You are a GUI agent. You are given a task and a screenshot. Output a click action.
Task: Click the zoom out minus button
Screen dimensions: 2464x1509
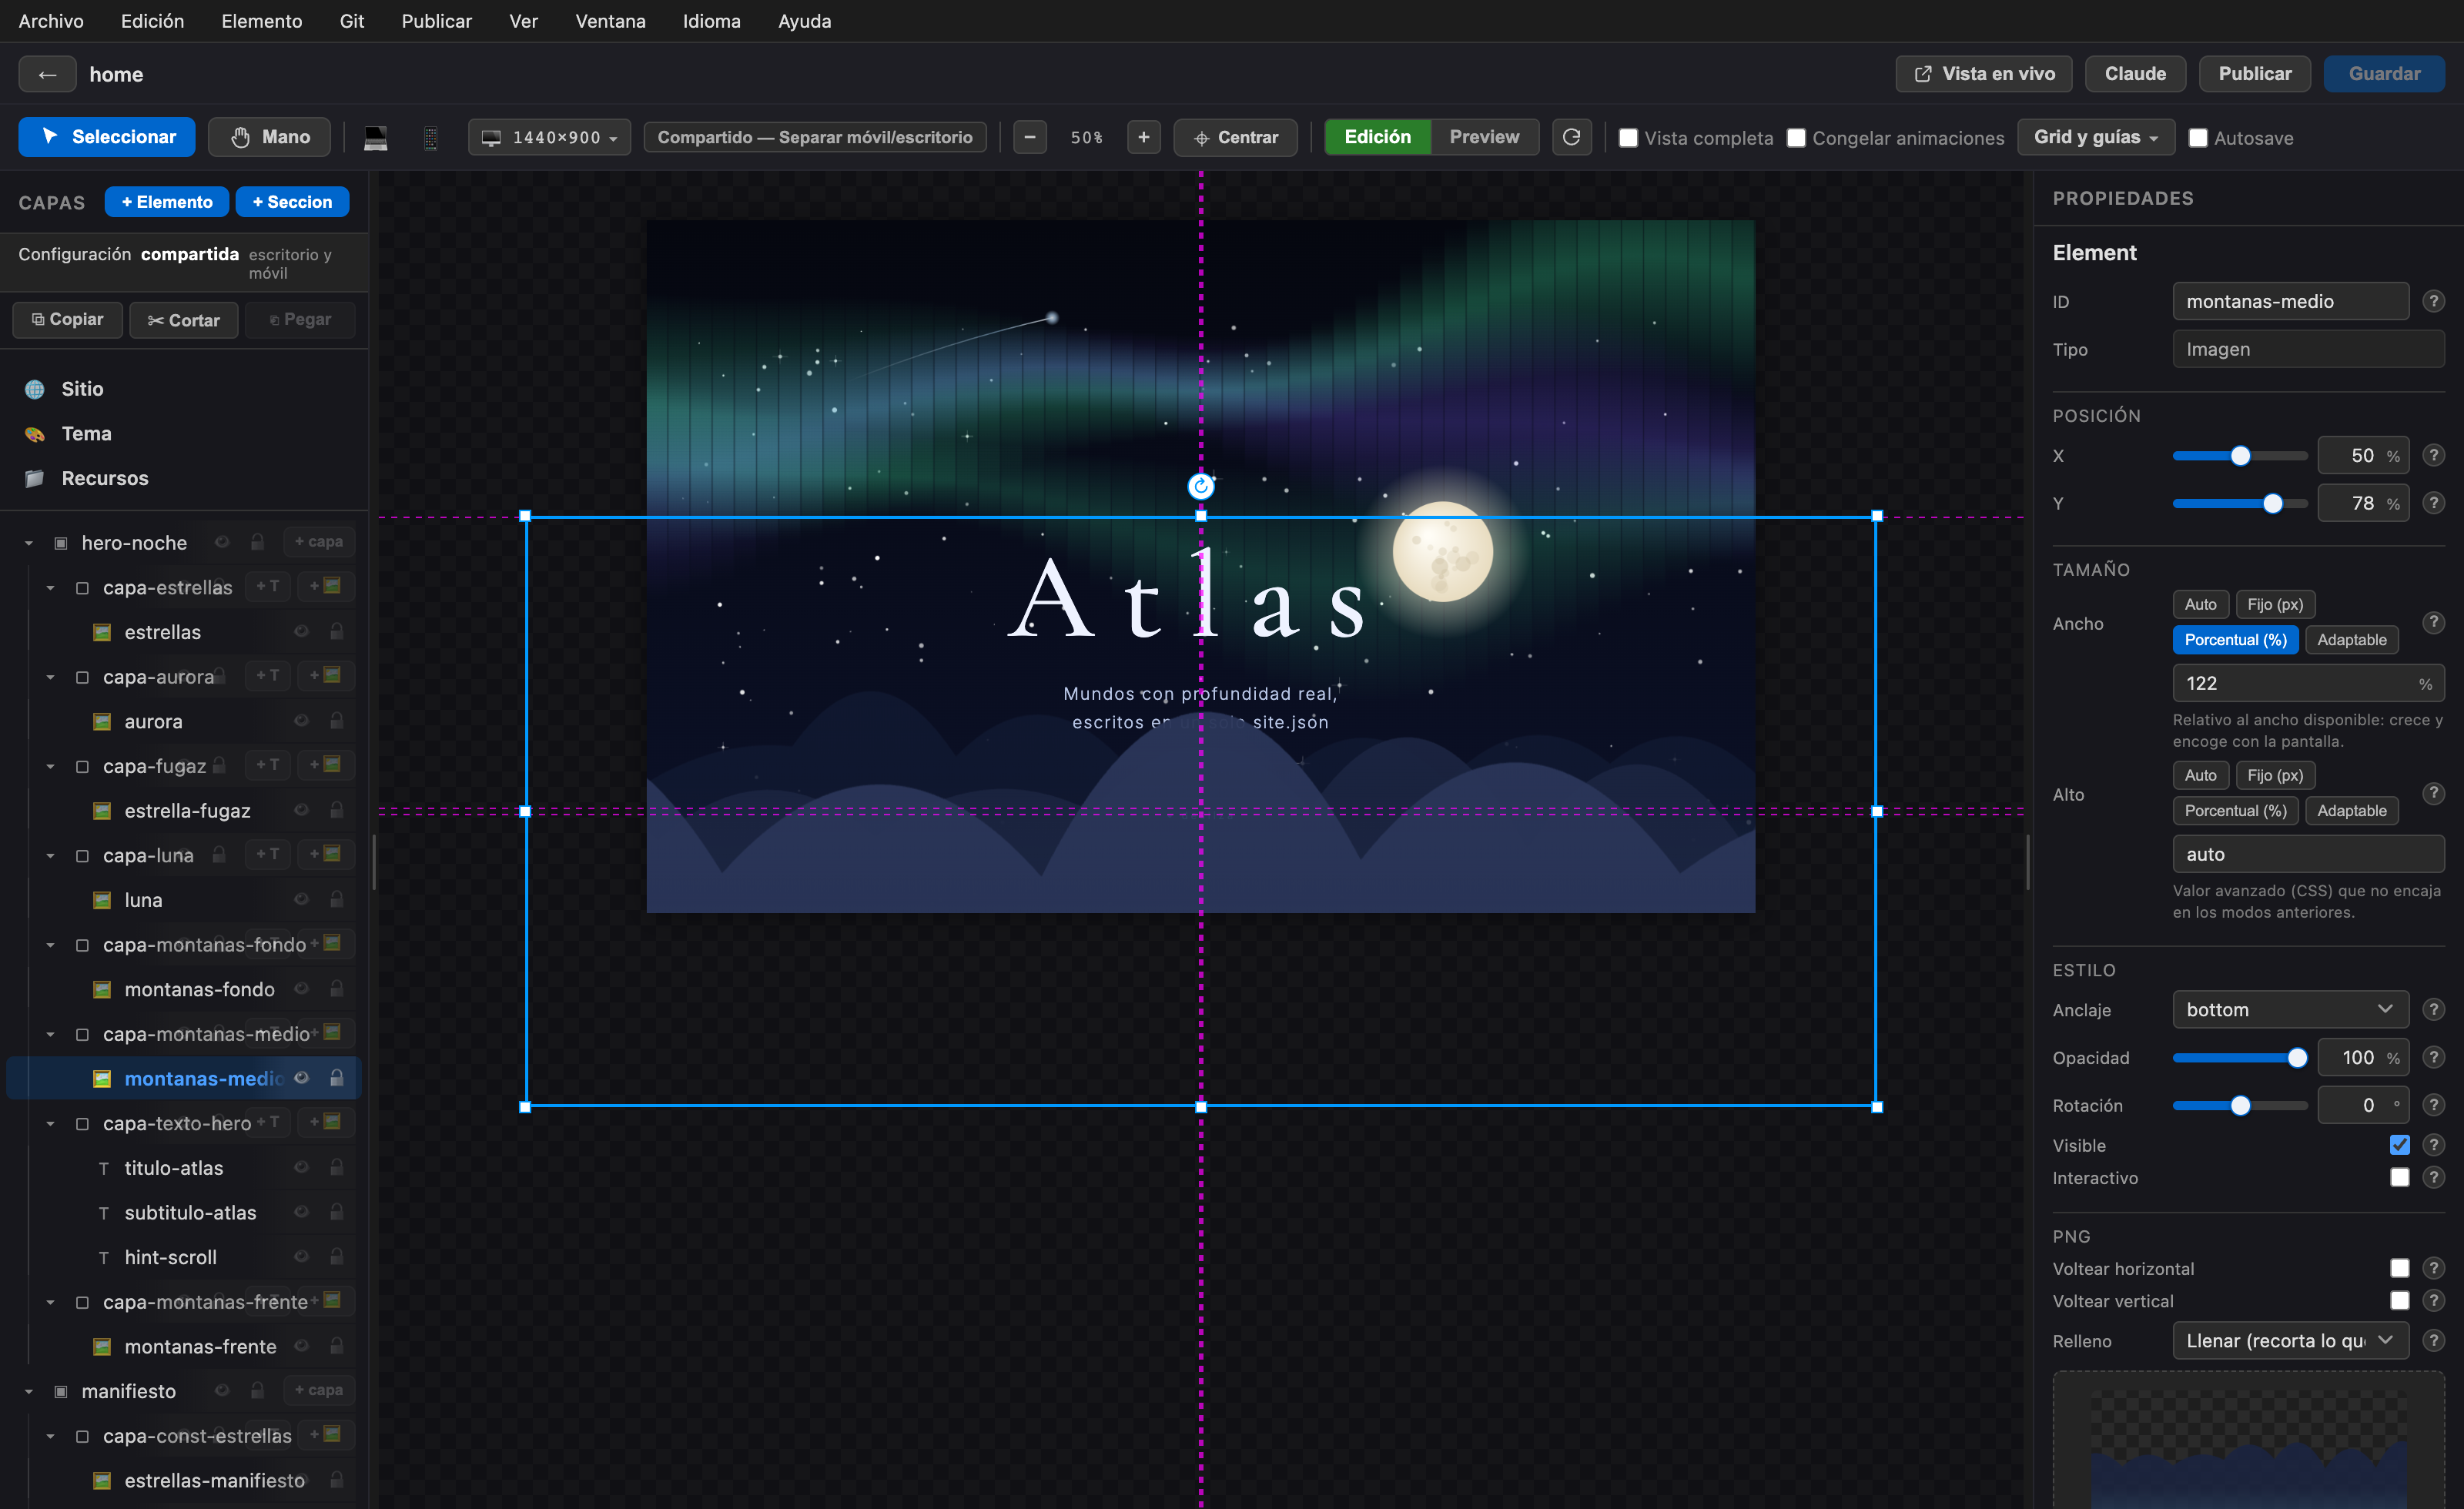pyautogui.click(x=1029, y=137)
